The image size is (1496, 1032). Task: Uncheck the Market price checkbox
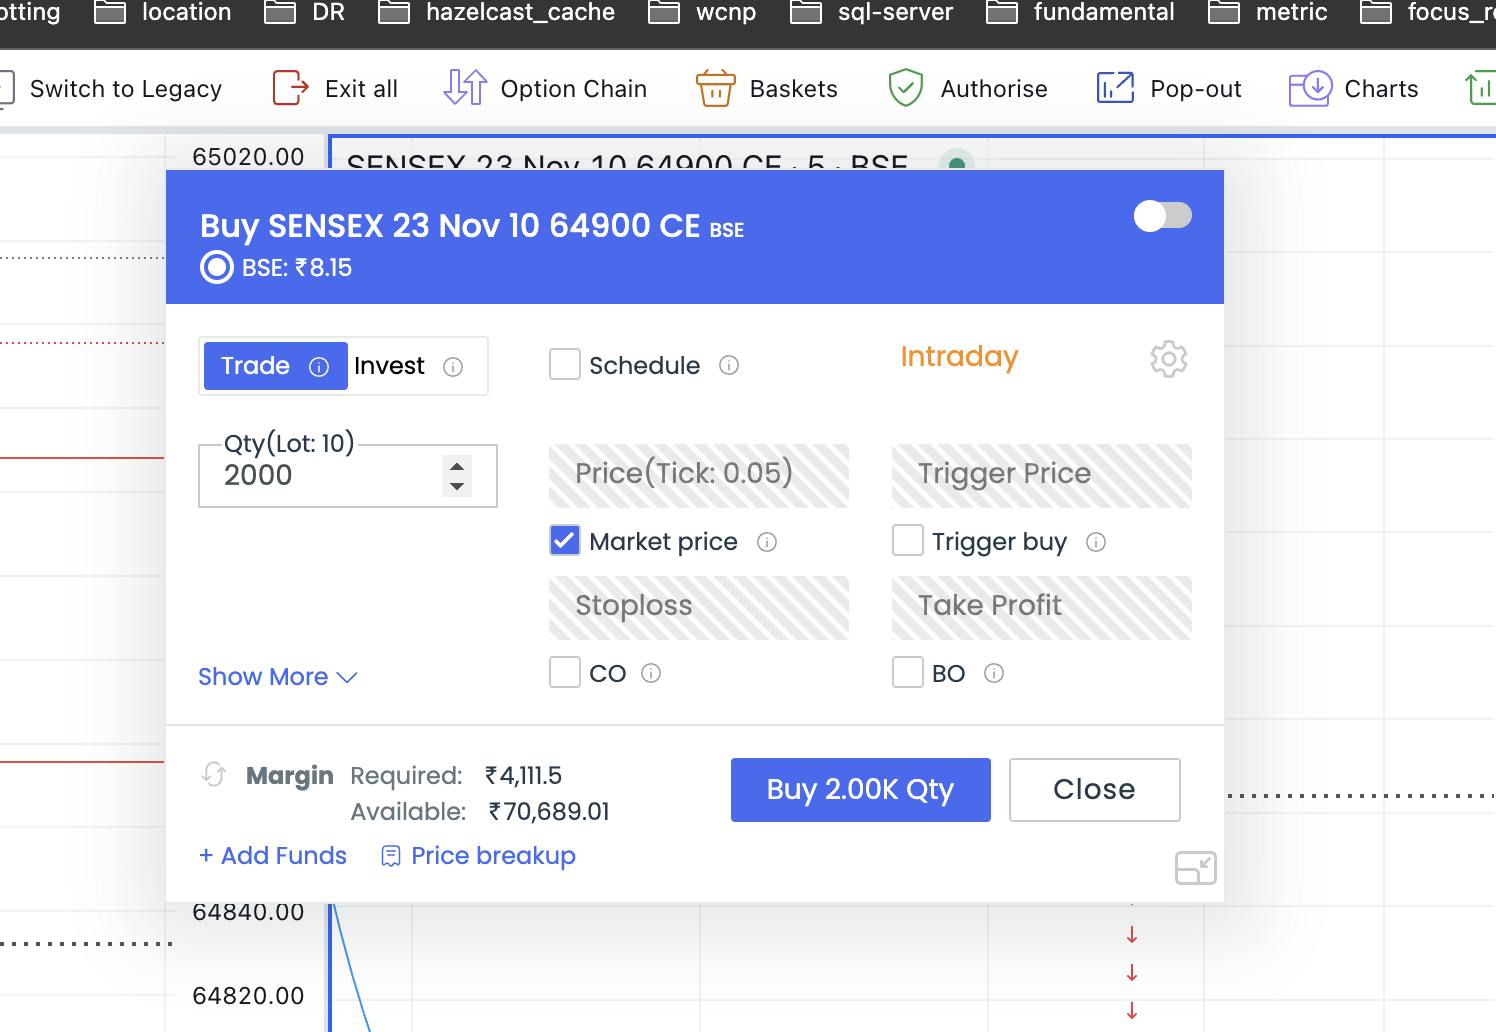[565, 541]
